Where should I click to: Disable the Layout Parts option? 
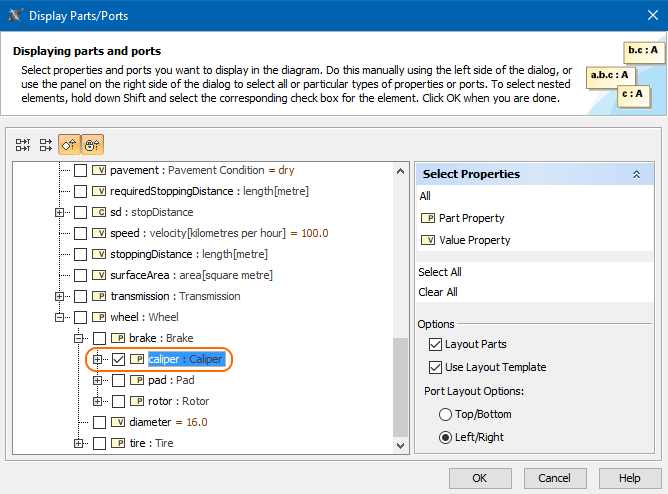click(x=435, y=344)
